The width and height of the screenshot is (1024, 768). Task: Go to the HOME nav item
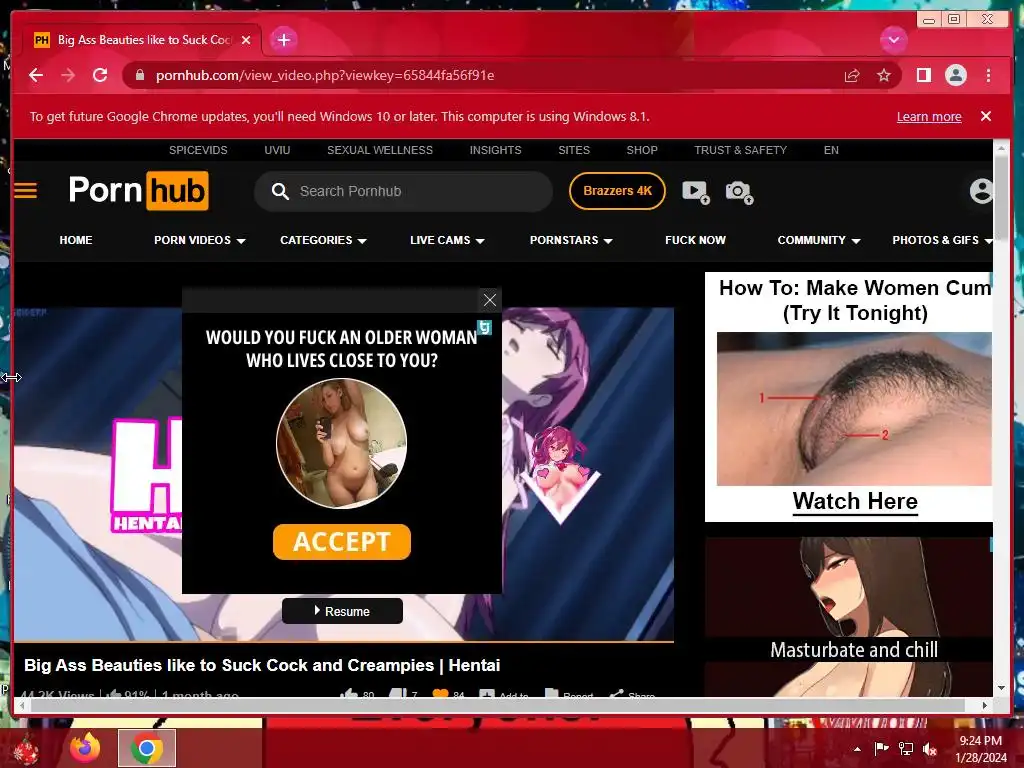pyautogui.click(x=76, y=240)
